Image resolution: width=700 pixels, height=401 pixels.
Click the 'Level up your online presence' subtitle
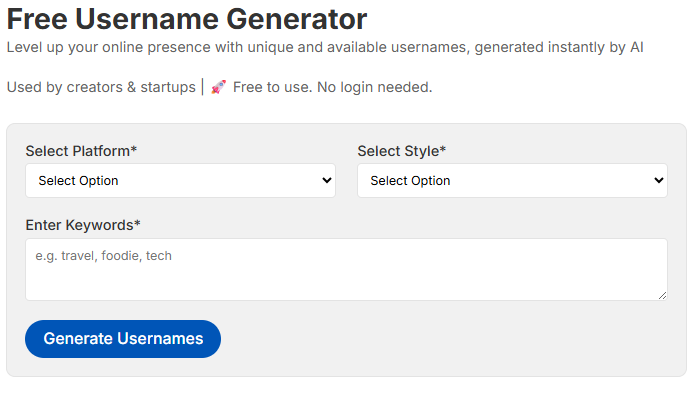325,47
